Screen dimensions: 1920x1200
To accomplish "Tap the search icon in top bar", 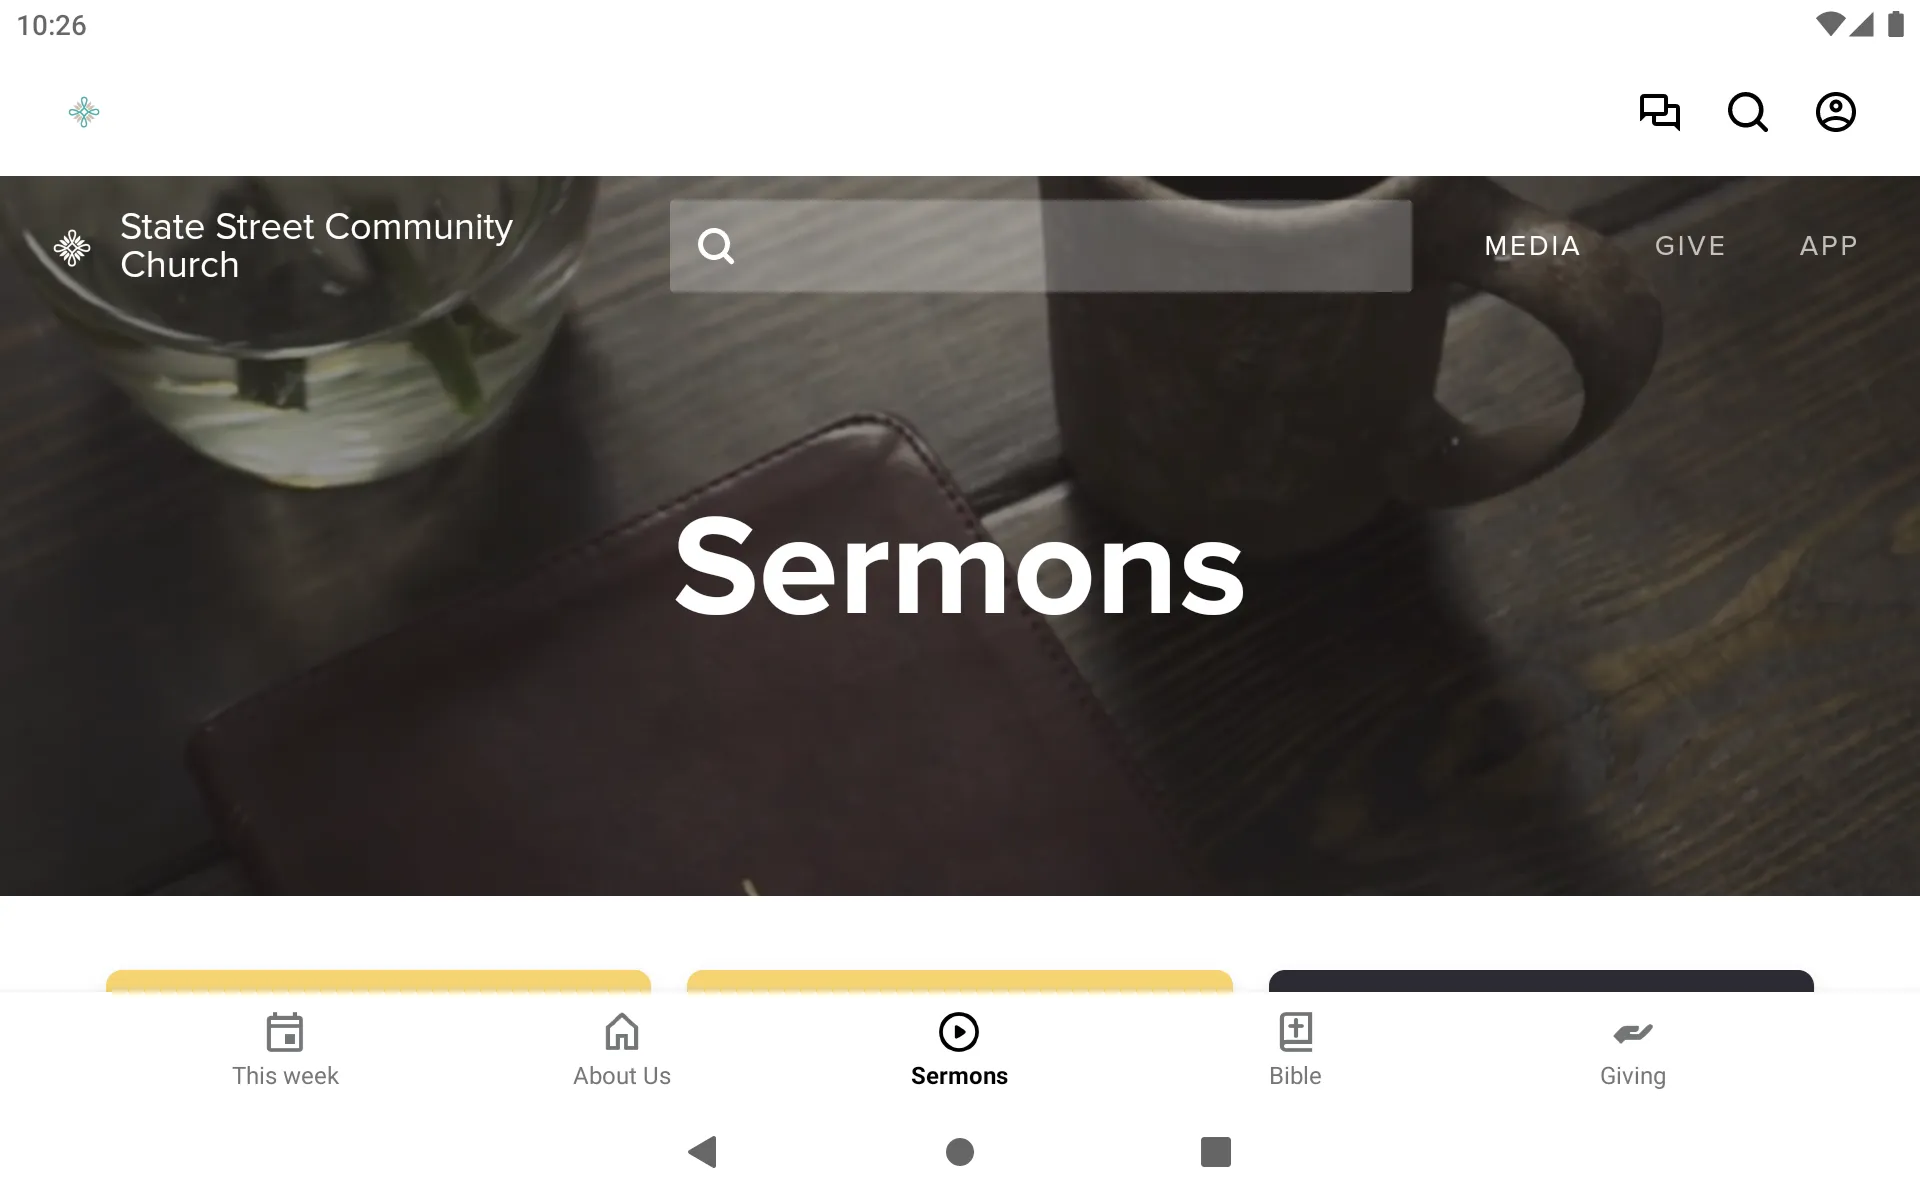I will point(1747,112).
